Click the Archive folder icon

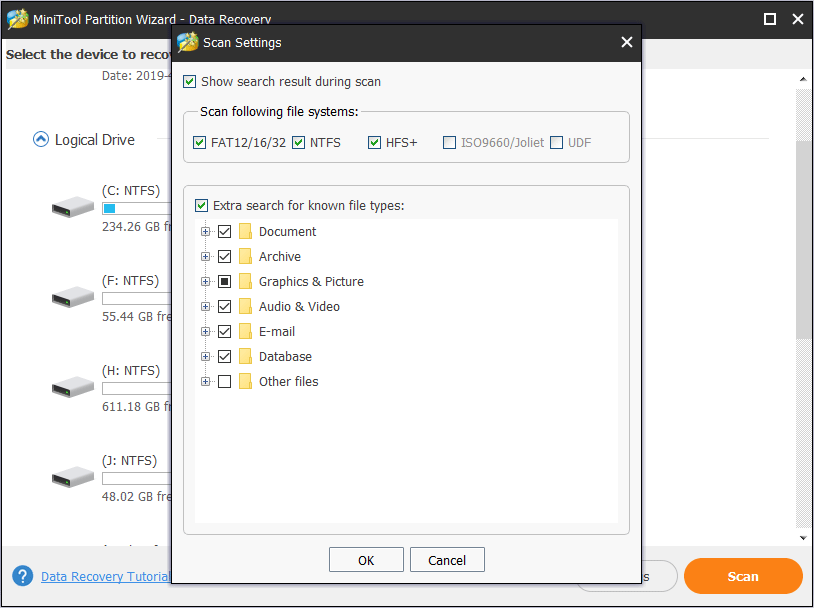[245, 256]
